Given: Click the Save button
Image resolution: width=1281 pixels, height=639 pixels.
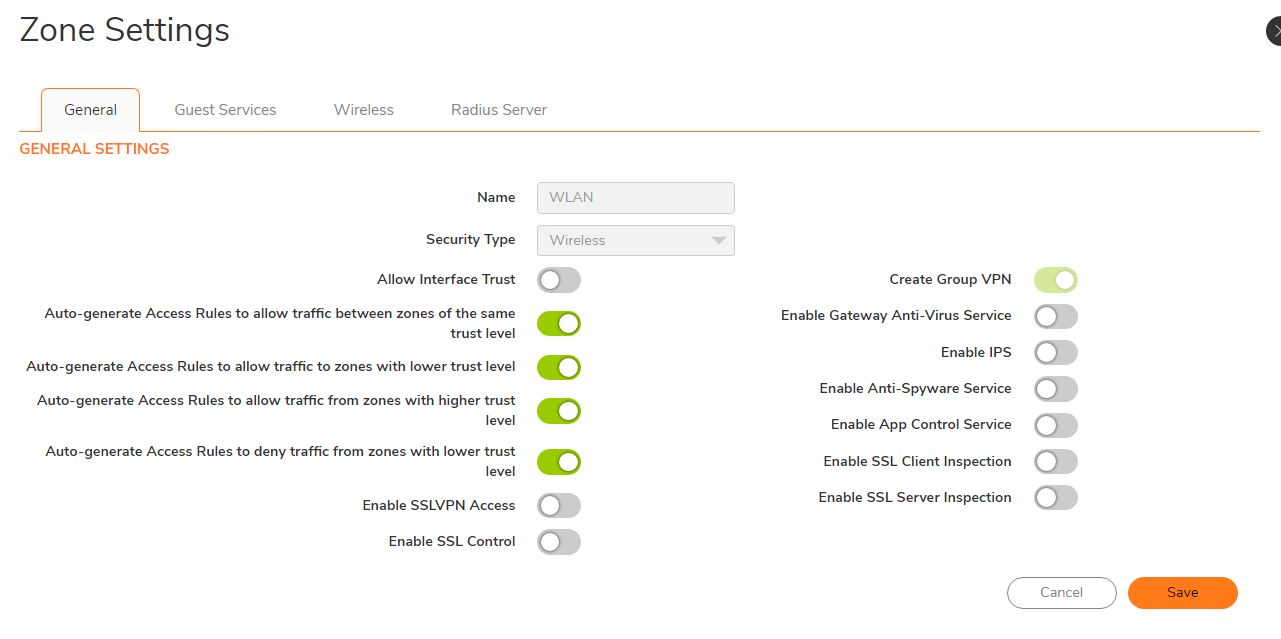Looking at the screenshot, I should [1183, 593].
